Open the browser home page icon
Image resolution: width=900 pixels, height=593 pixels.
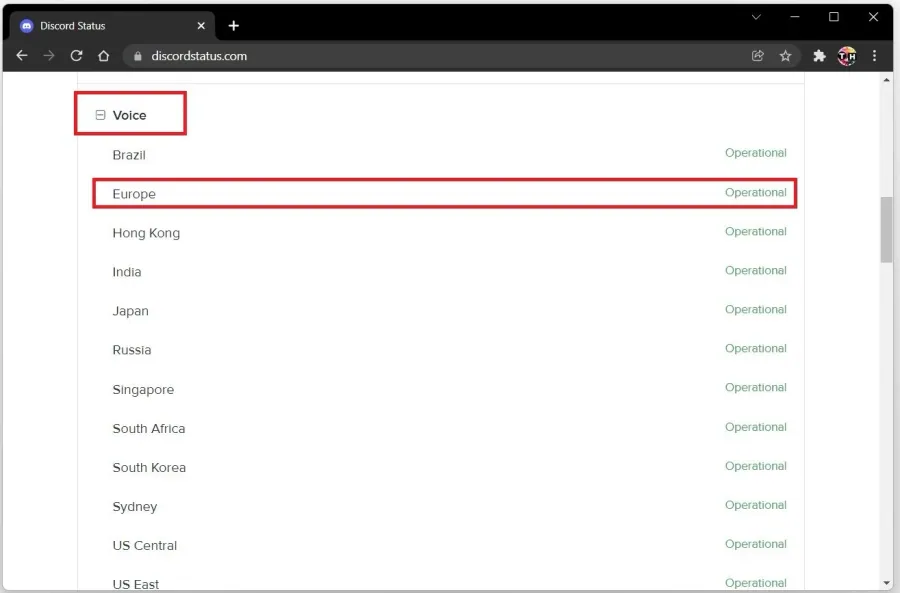[x=103, y=56]
